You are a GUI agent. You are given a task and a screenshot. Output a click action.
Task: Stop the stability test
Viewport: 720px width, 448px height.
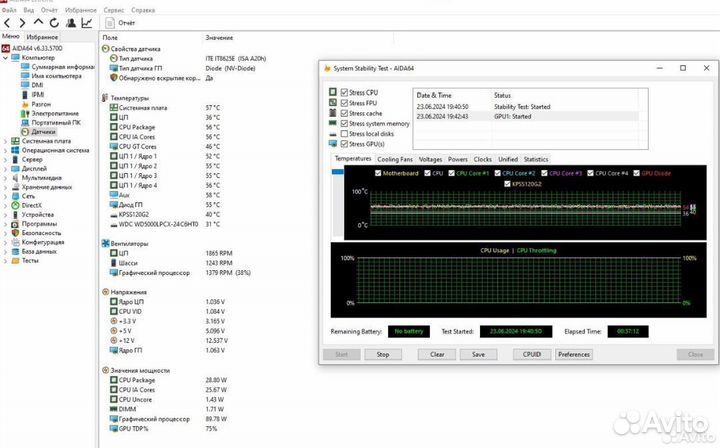pyautogui.click(x=383, y=354)
